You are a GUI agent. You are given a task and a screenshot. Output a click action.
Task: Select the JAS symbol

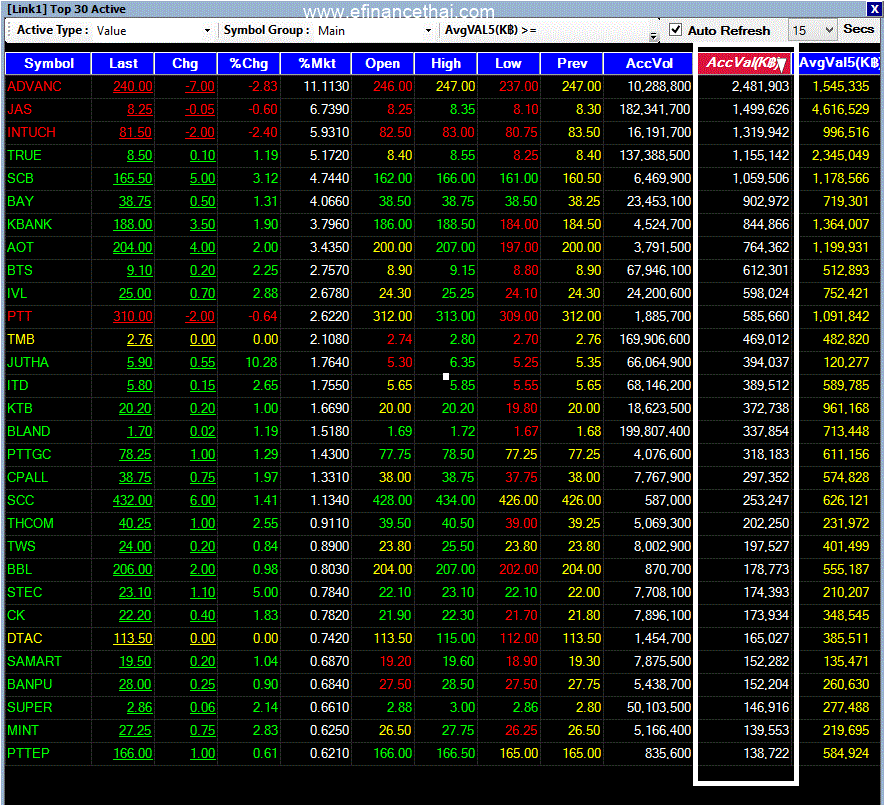pyautogui.click(x=20, y=110)
